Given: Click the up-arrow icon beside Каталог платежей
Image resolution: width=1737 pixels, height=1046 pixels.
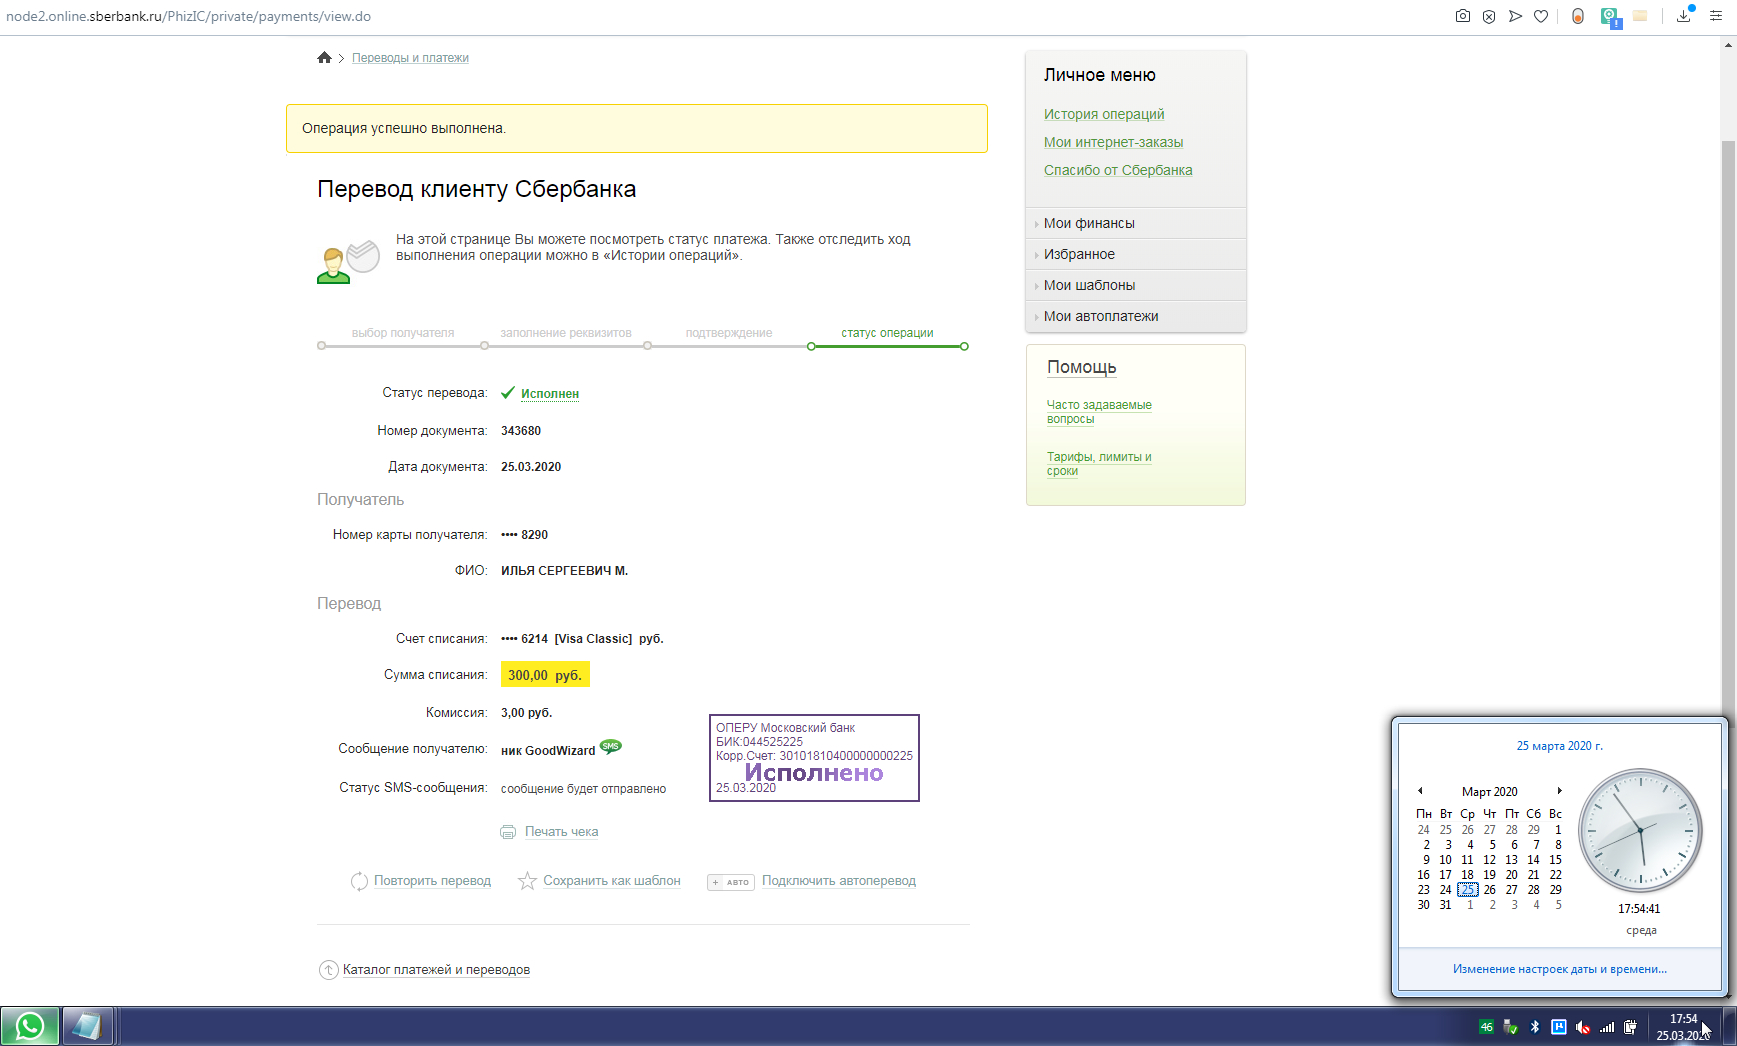Looking at the screenshot, I should 328,970.
